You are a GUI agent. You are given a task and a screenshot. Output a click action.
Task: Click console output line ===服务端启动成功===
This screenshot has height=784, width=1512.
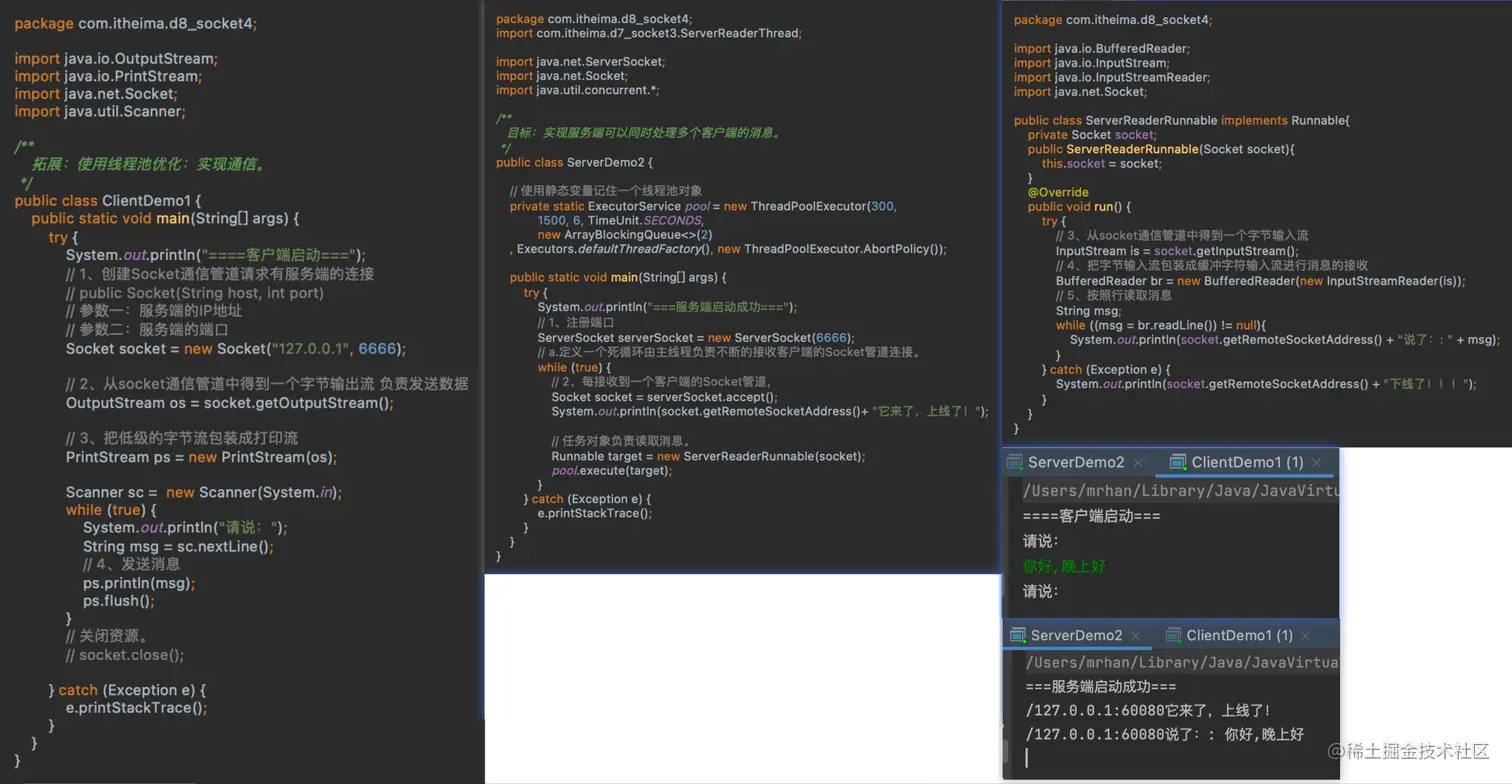1101,687
